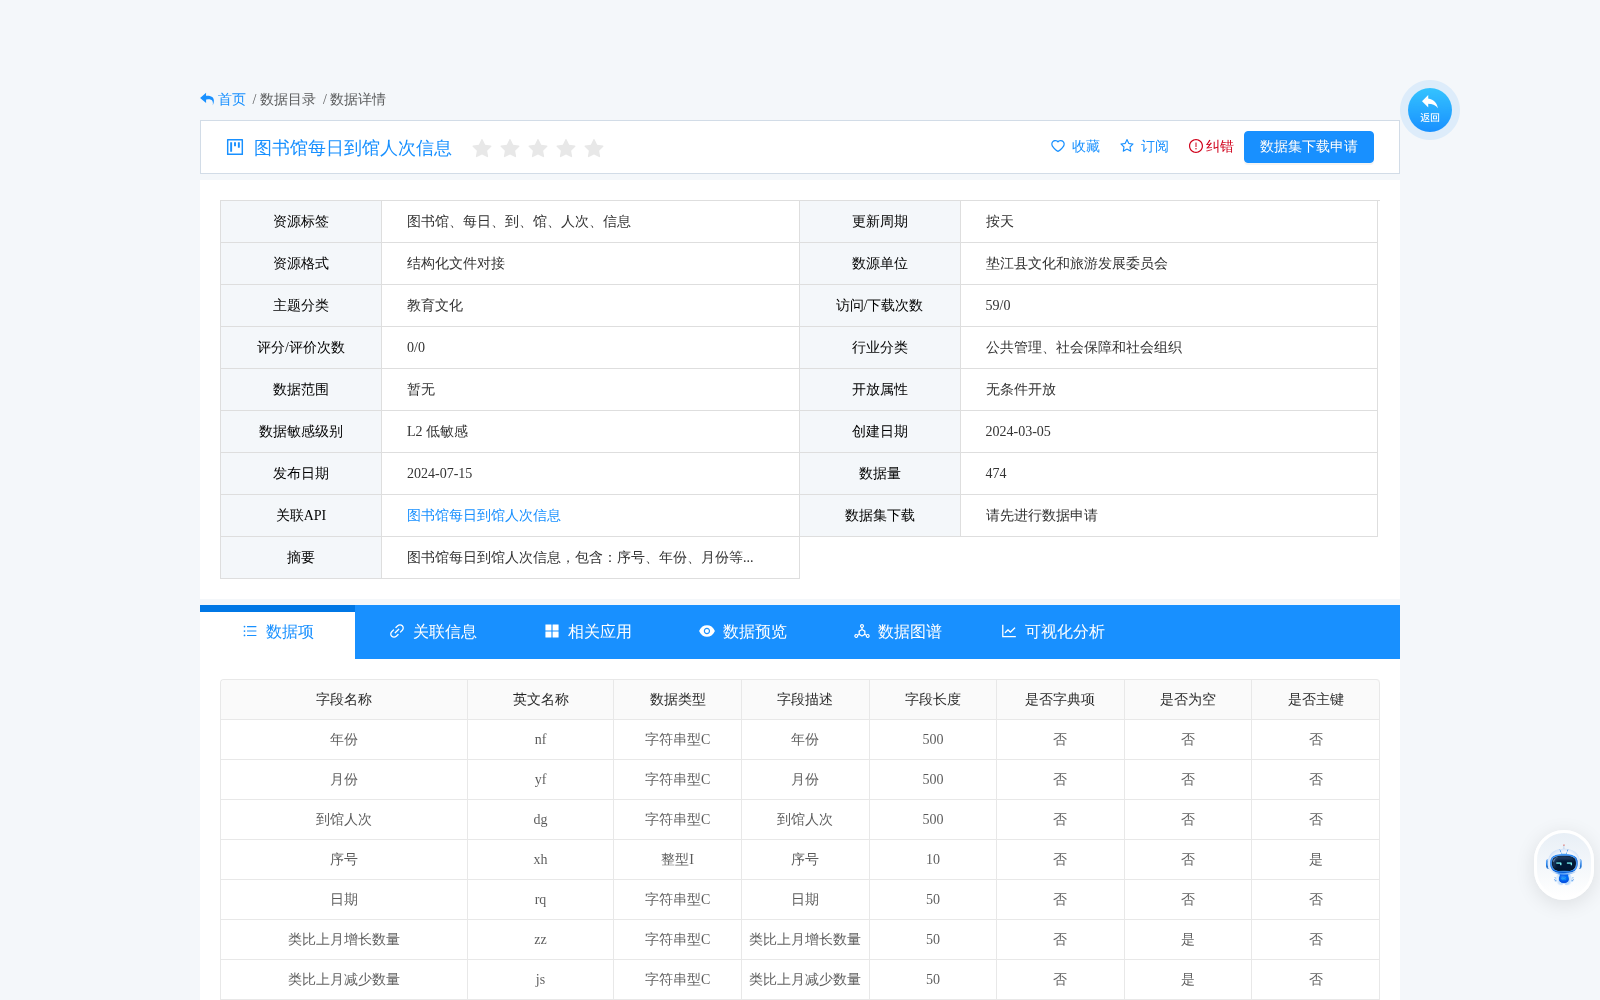The image size is (1600, 1000).
Task: Open the 数据图谱 tab
Action: click(x=898, y=632)
